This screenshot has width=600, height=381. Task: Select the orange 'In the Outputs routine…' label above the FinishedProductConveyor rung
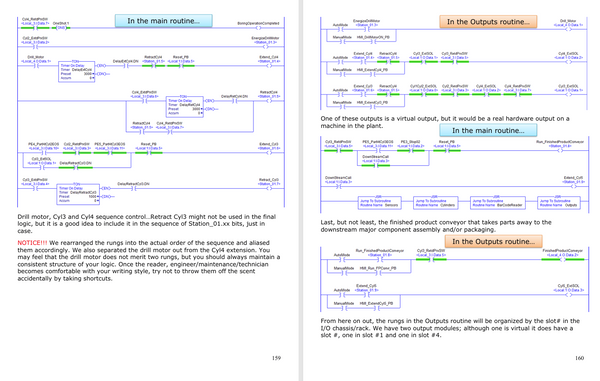(x=493, y=241)
